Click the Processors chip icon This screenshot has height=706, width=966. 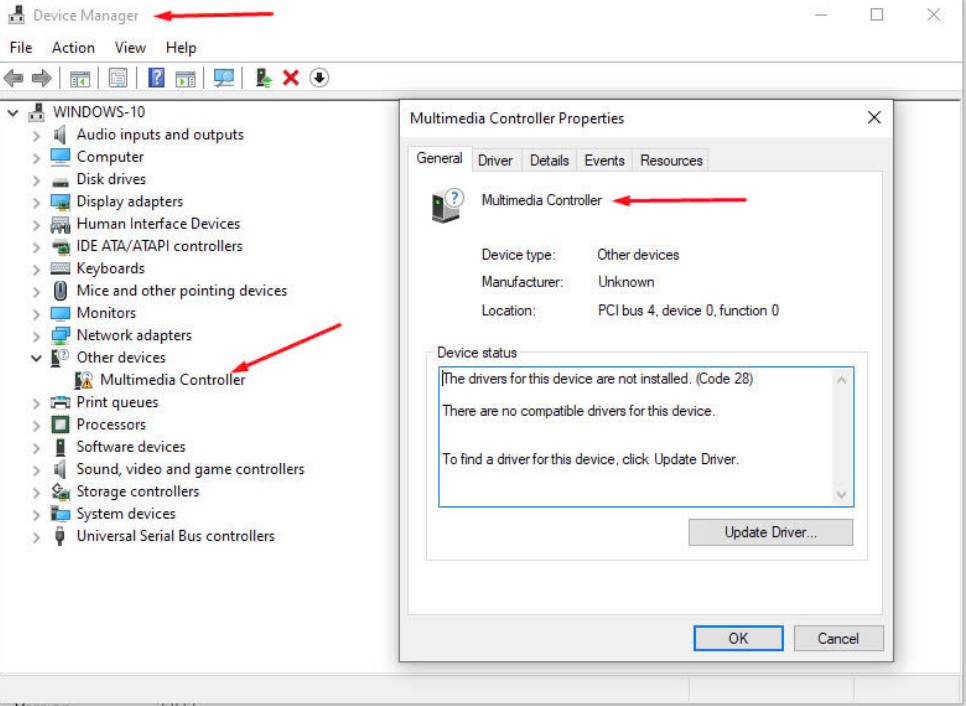pyautogui.click(x=60, y=424)
